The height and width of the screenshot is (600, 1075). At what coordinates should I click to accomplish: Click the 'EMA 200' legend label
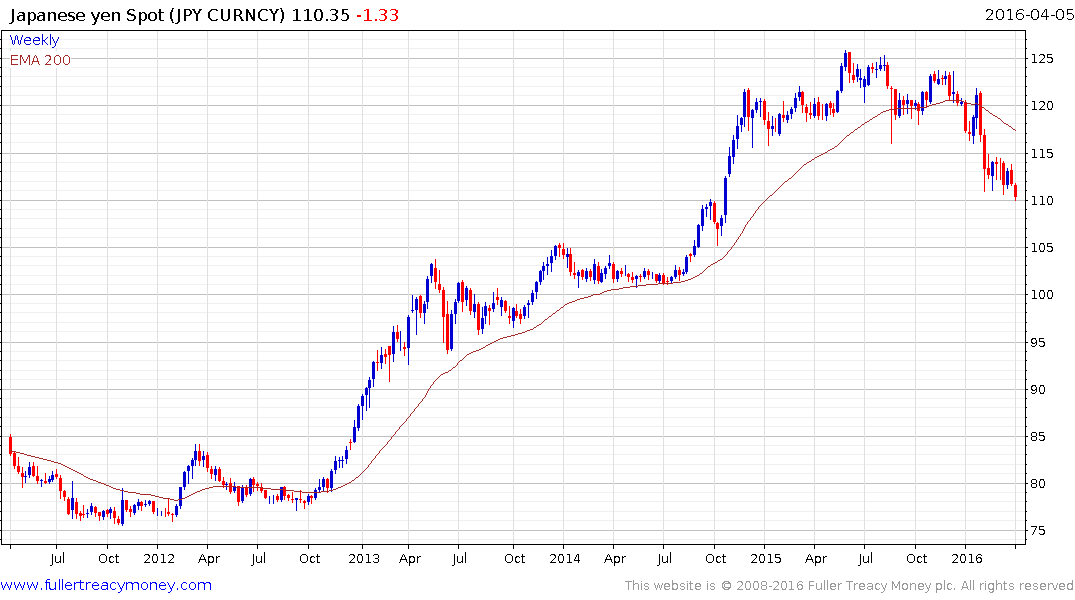(40, 60)
